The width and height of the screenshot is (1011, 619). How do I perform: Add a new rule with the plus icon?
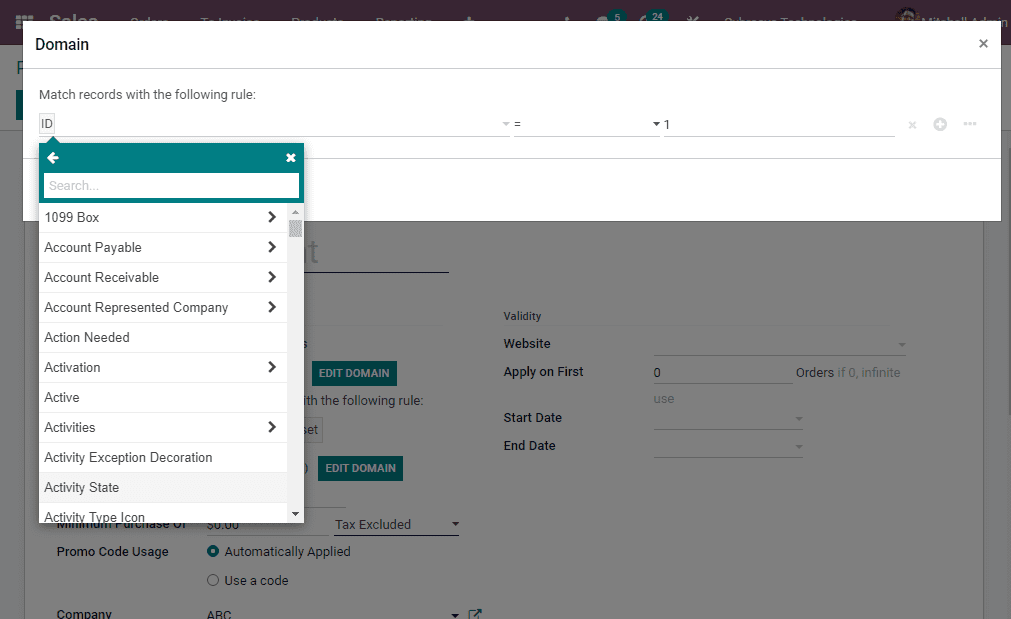pyautogui.click(x=939, y=124)
